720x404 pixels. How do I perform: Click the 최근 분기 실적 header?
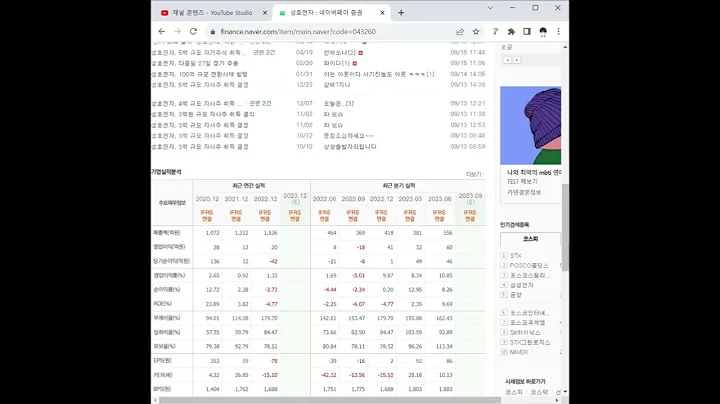point(399,186)
